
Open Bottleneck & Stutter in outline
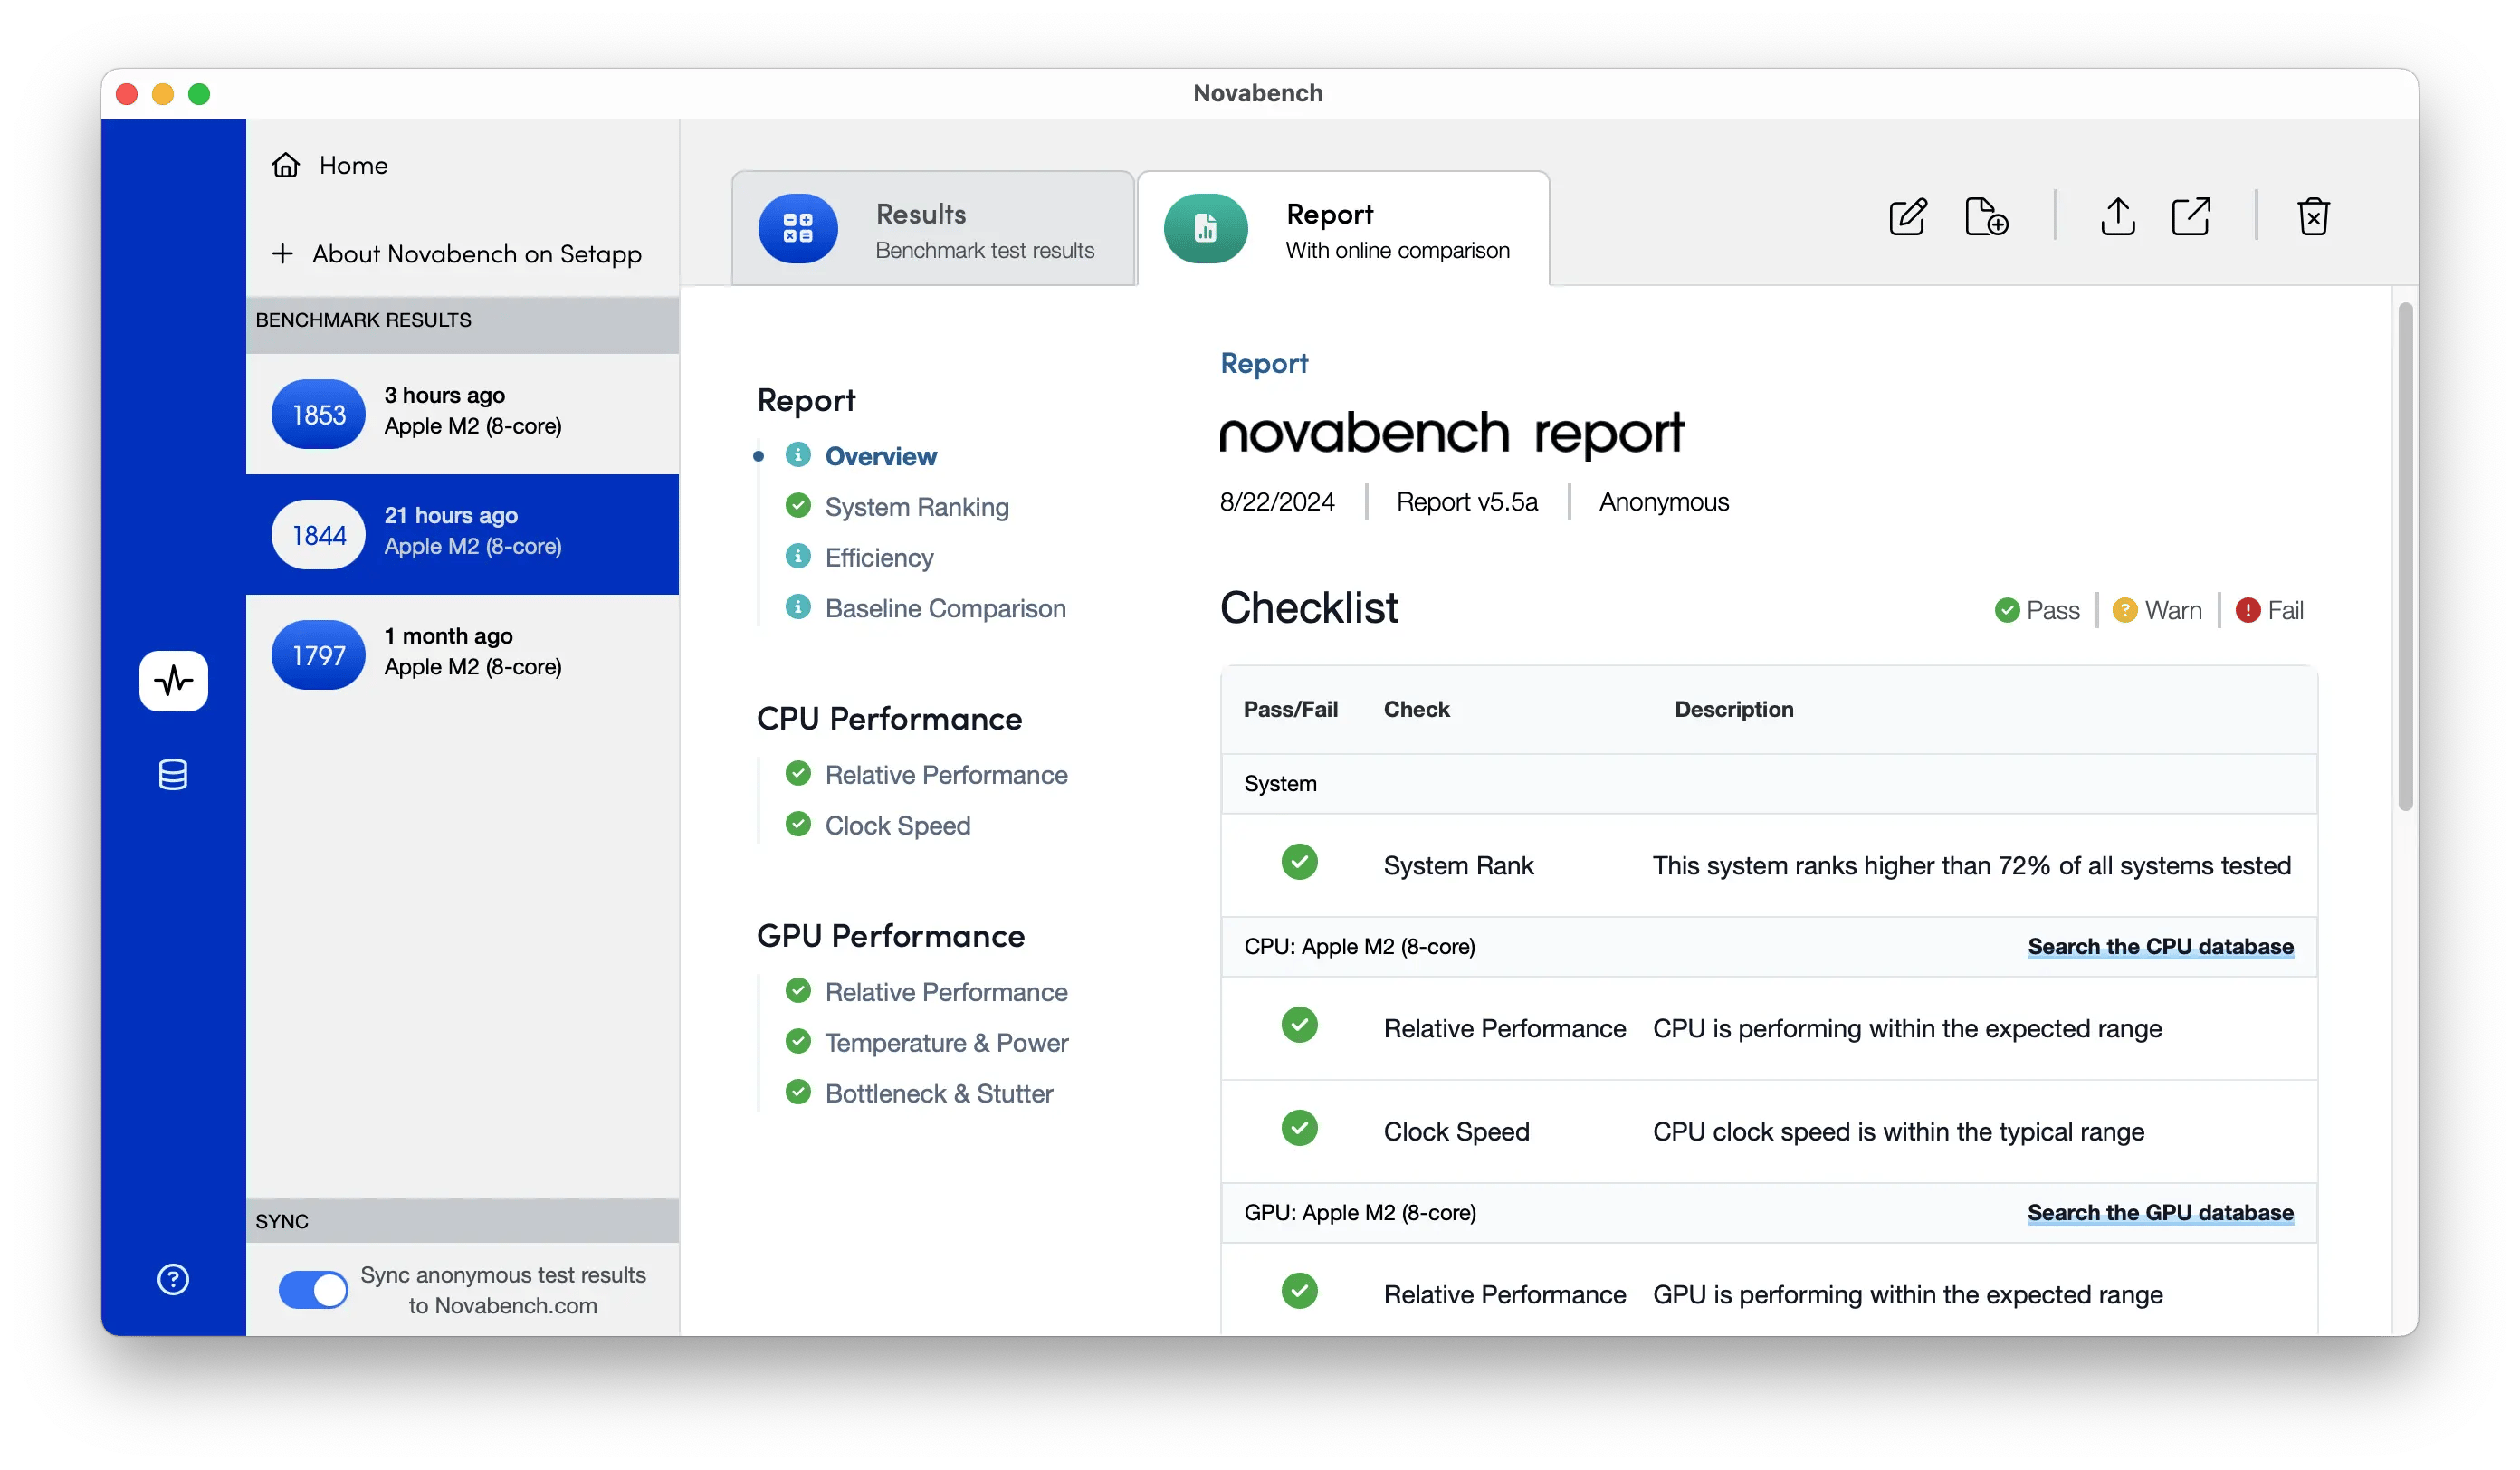tap(939, 1093)
